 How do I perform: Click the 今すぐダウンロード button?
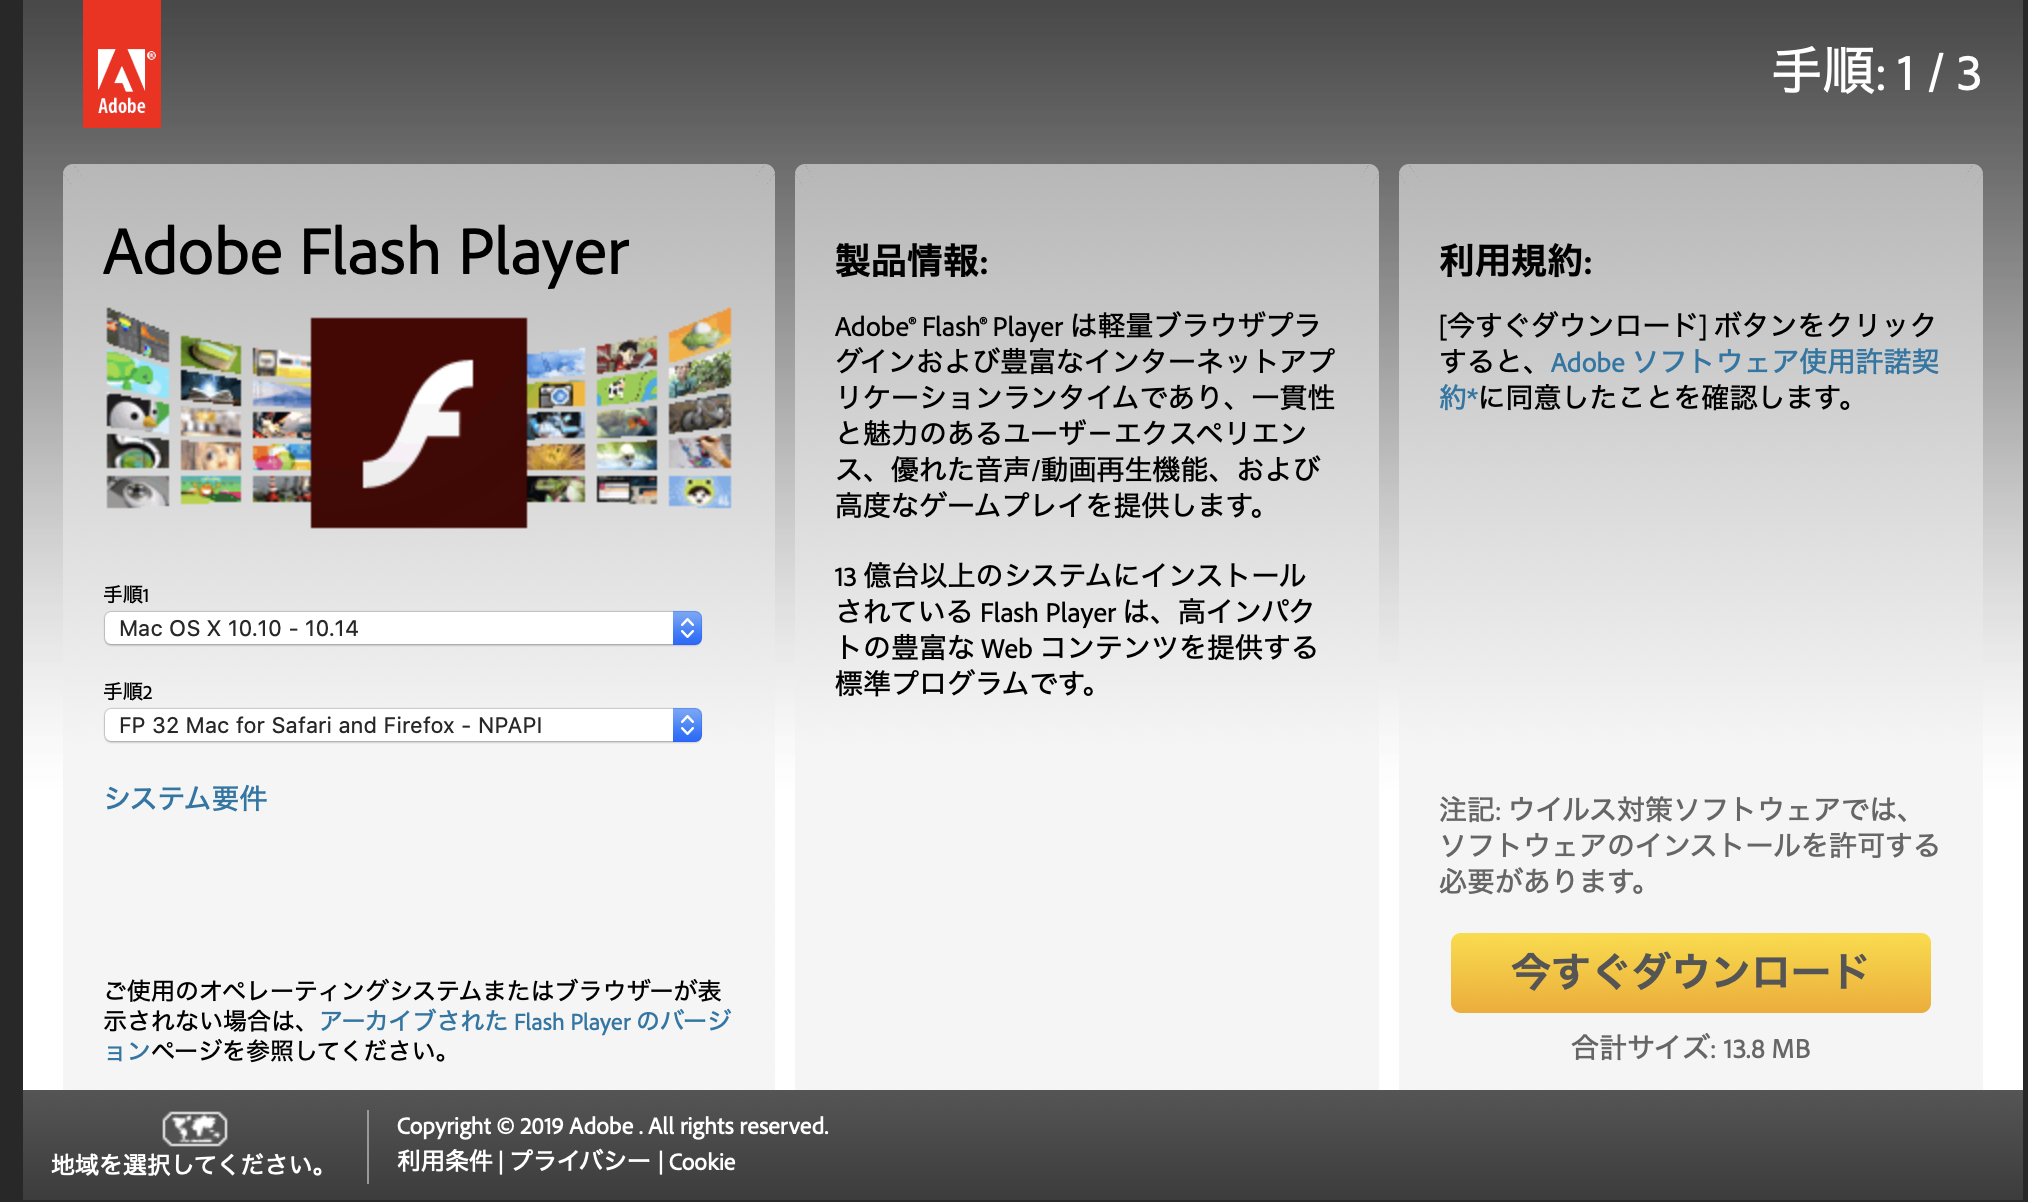click(1690, 972)
